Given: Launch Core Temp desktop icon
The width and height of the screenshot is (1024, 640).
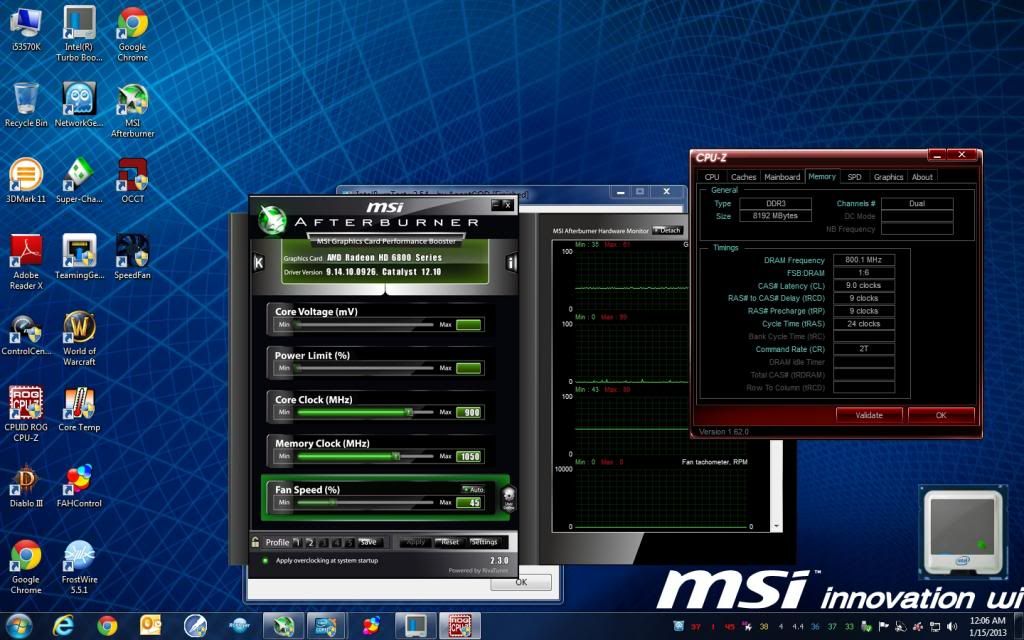Looking at the screenshot, I should tap(79, 409).
